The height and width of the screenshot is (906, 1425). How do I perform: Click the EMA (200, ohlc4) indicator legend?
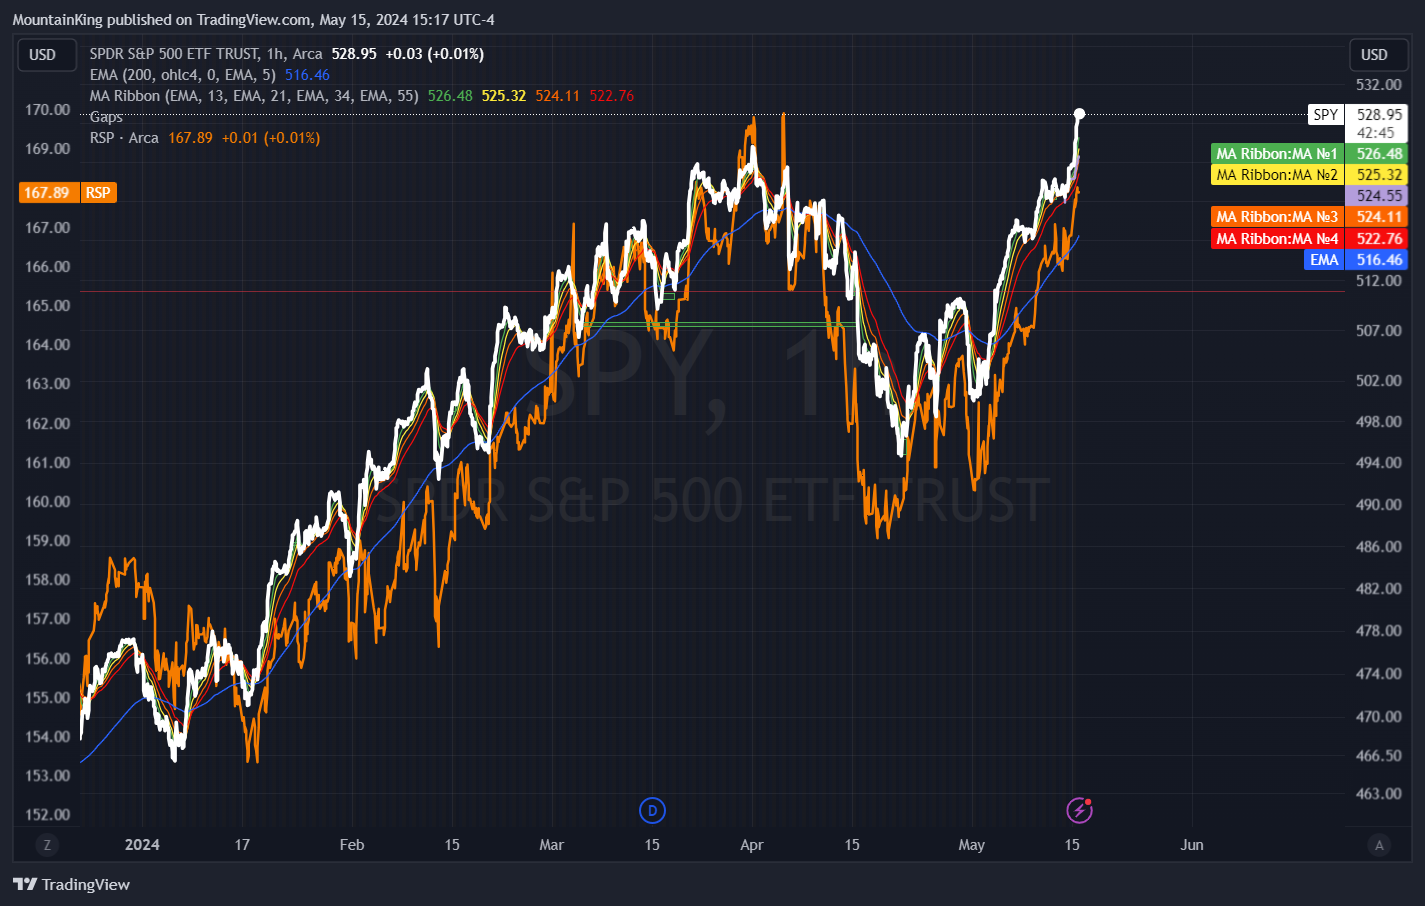182,75
